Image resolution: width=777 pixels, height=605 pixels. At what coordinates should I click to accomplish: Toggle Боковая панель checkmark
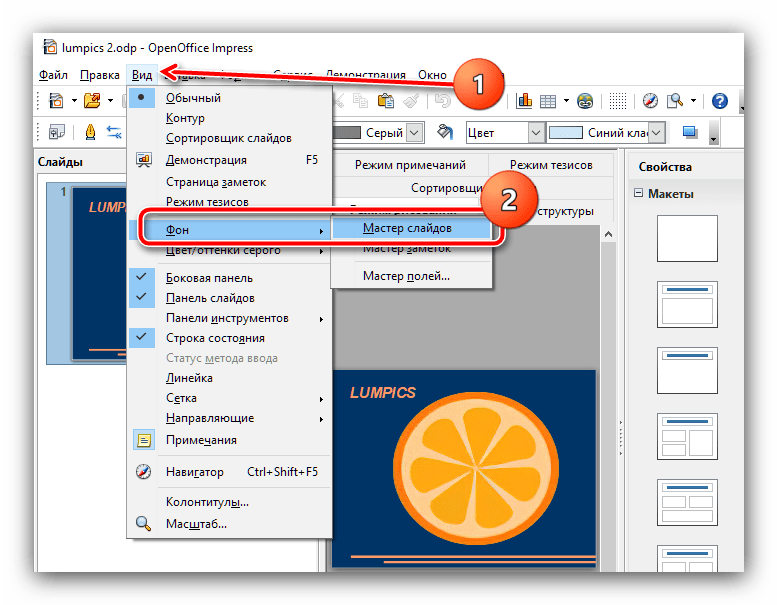(229, 278)
